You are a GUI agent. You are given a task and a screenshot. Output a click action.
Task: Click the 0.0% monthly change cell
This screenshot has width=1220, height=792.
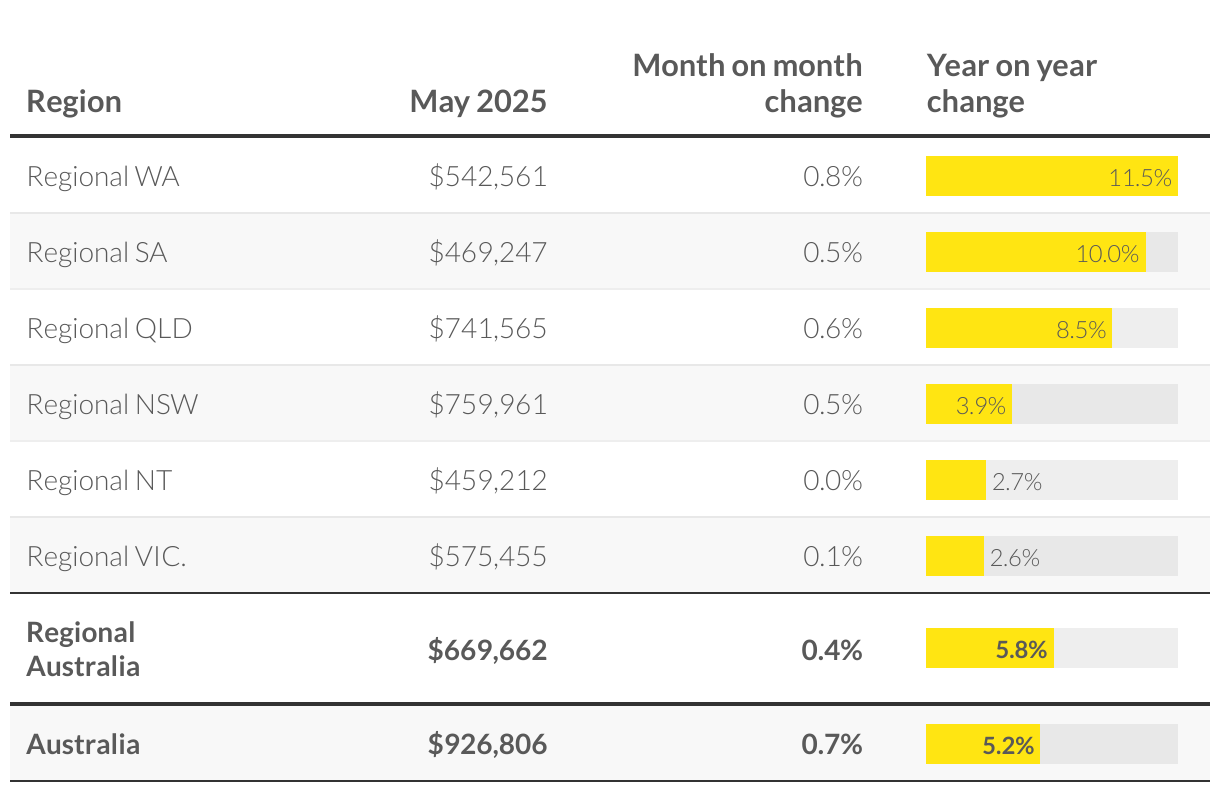832,481
